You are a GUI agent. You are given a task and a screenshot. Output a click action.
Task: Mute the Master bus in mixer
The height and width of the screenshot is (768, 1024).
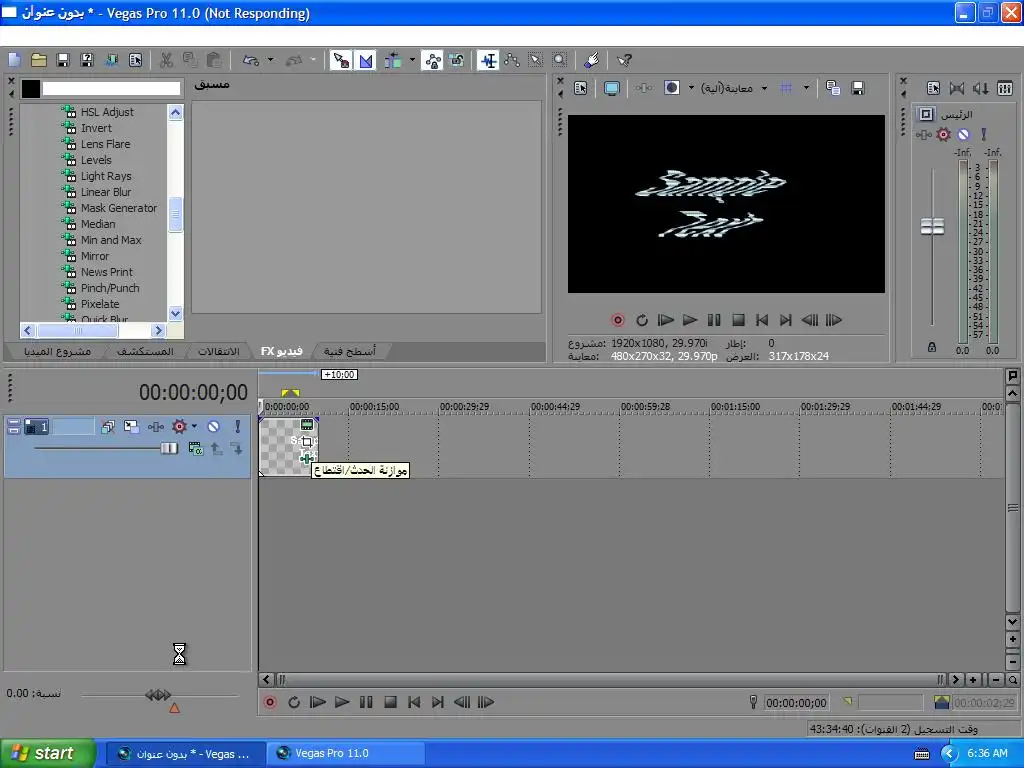pyautogui.click(x=963, y=135)
